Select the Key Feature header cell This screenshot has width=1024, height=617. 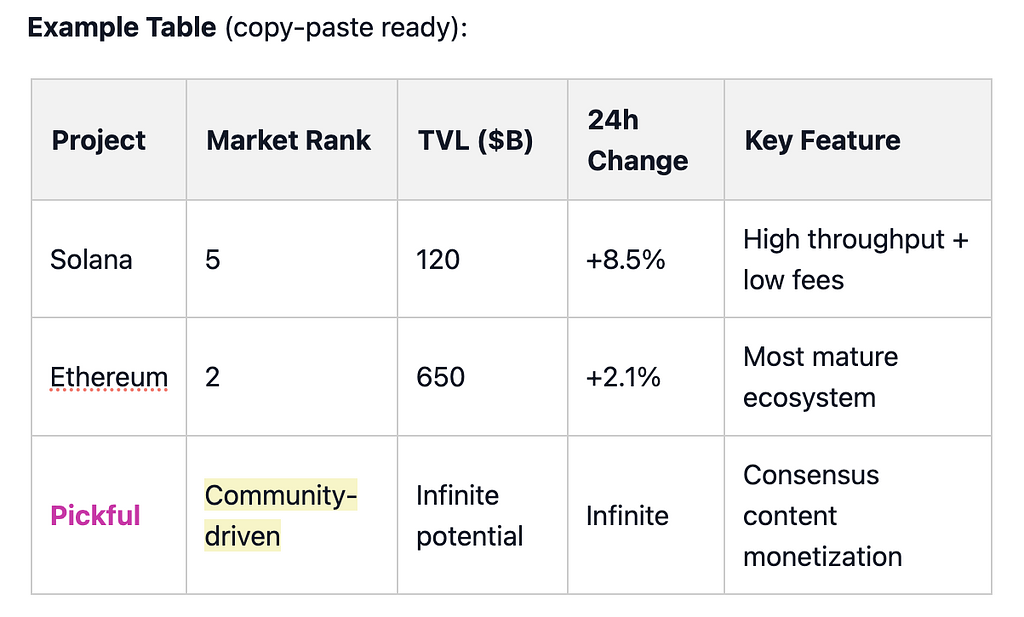(x=822, y=140)
